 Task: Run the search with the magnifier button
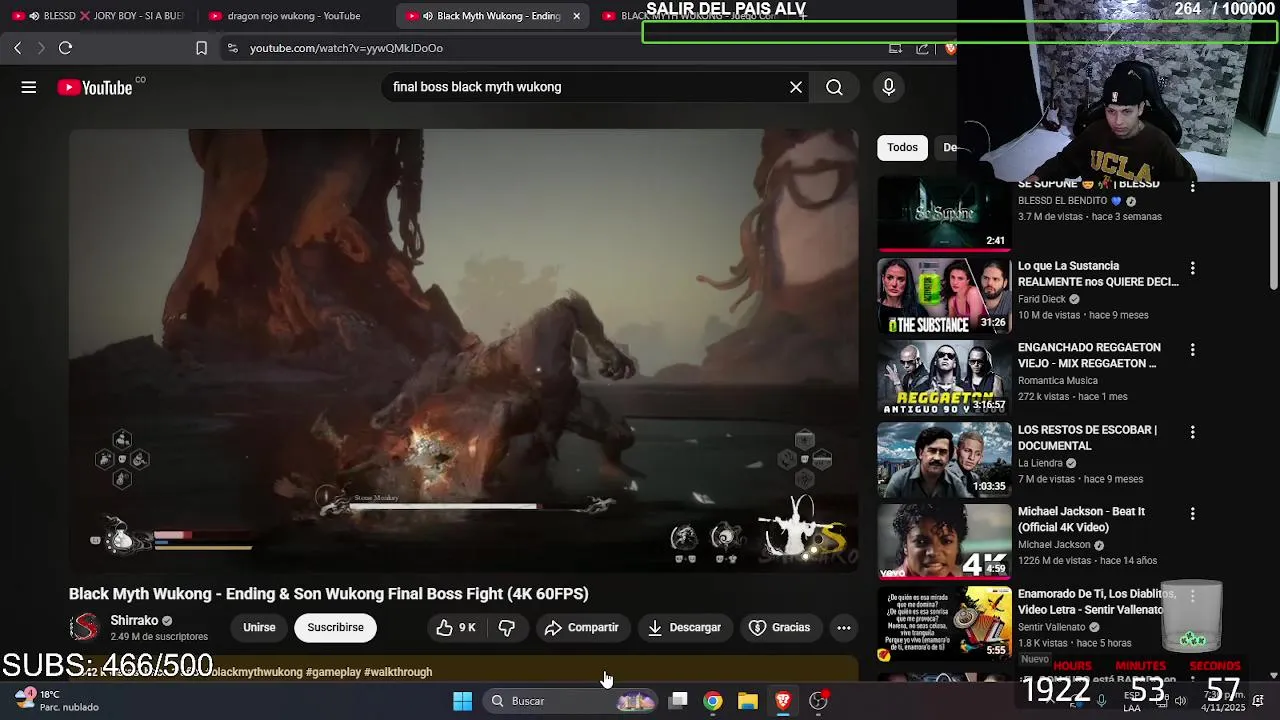click(x=834, y=87)
